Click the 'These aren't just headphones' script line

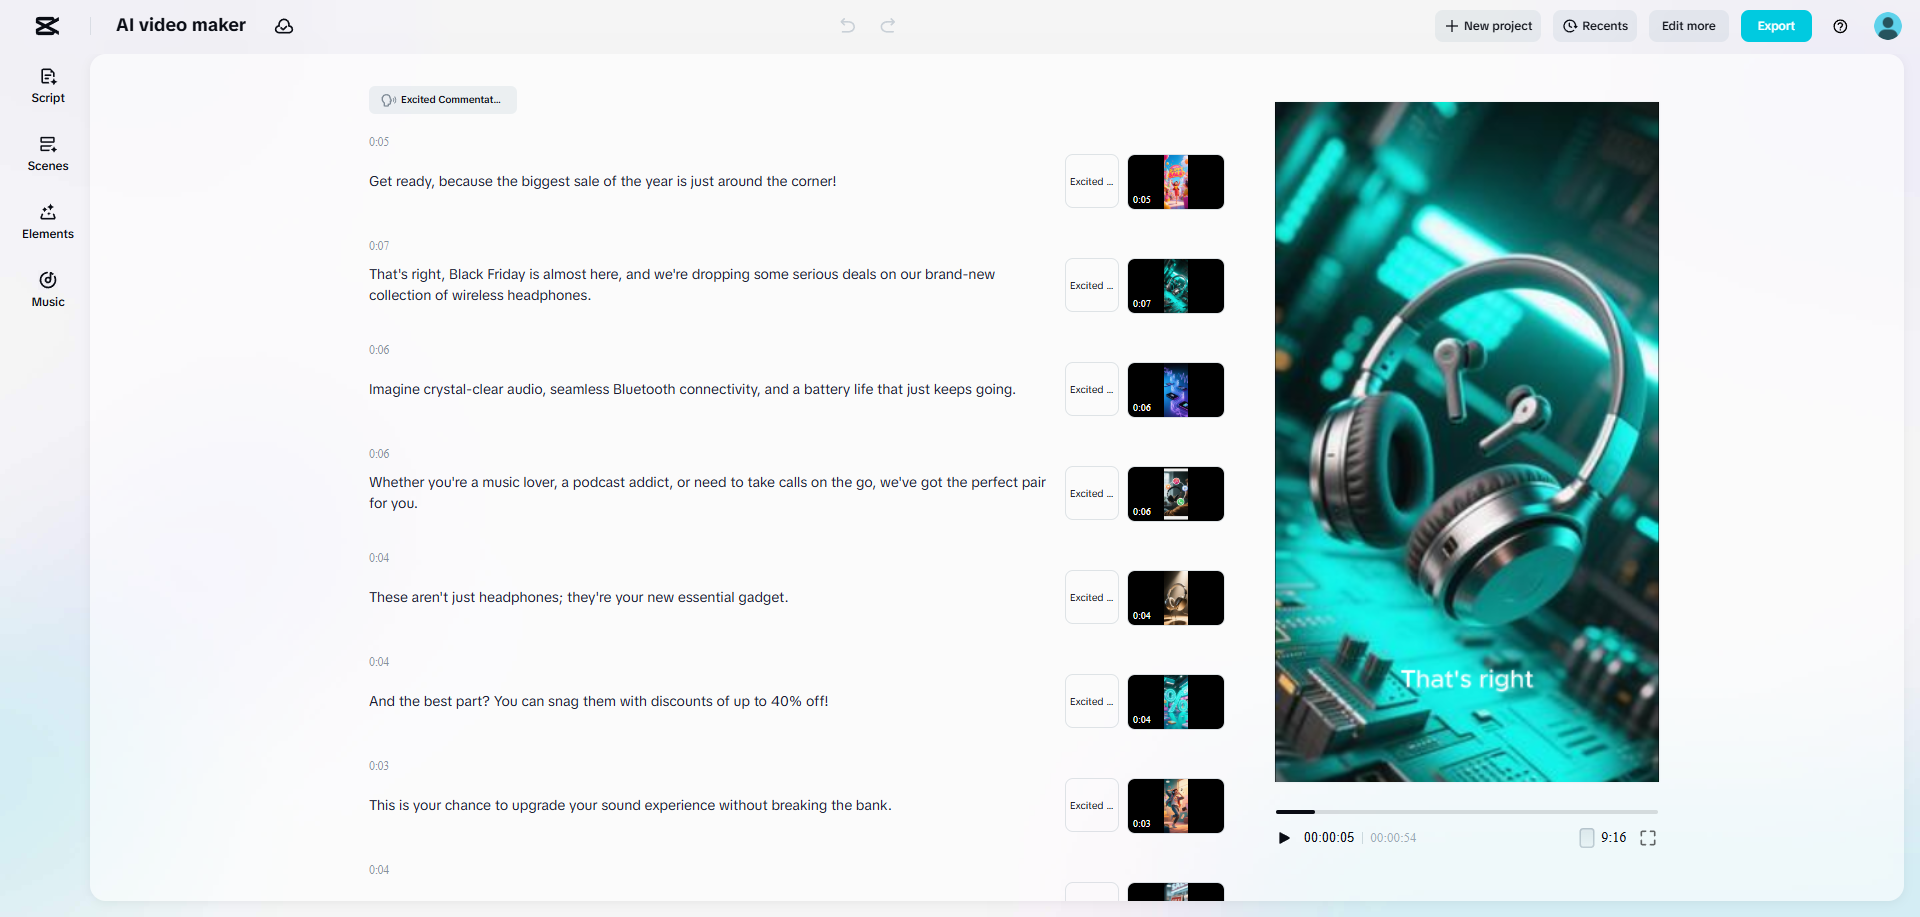pyautogui.click(x=578, y=598)
